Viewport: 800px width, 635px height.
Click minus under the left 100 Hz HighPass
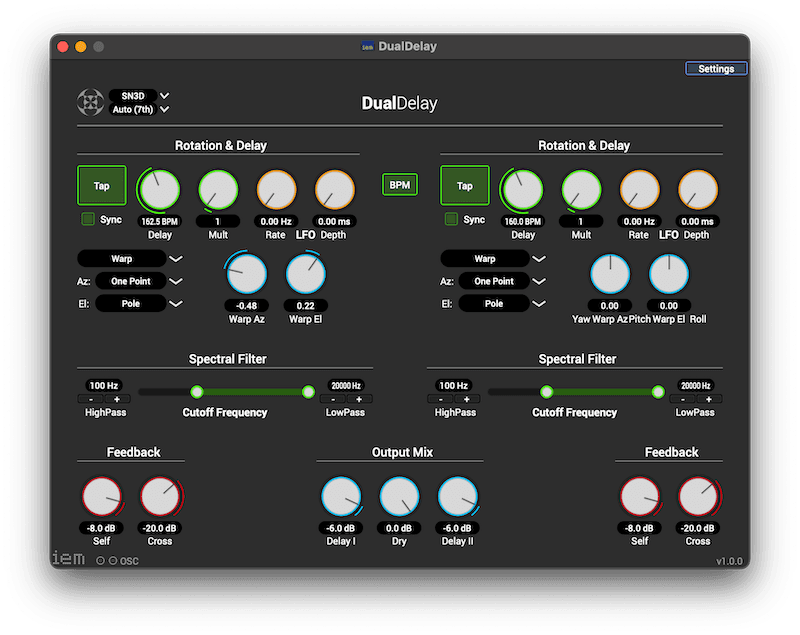coord(91,399)
